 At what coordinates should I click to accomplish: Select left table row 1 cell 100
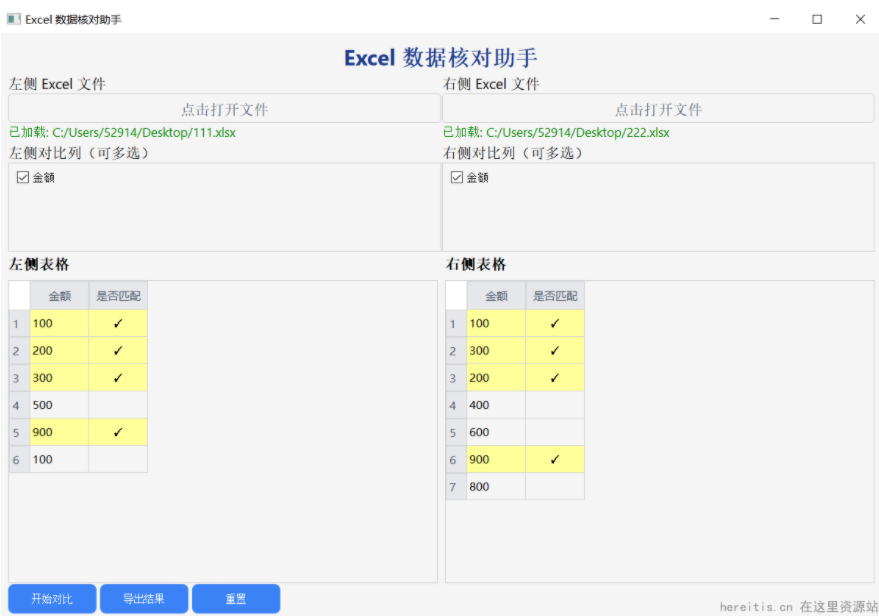click(59, 323)
